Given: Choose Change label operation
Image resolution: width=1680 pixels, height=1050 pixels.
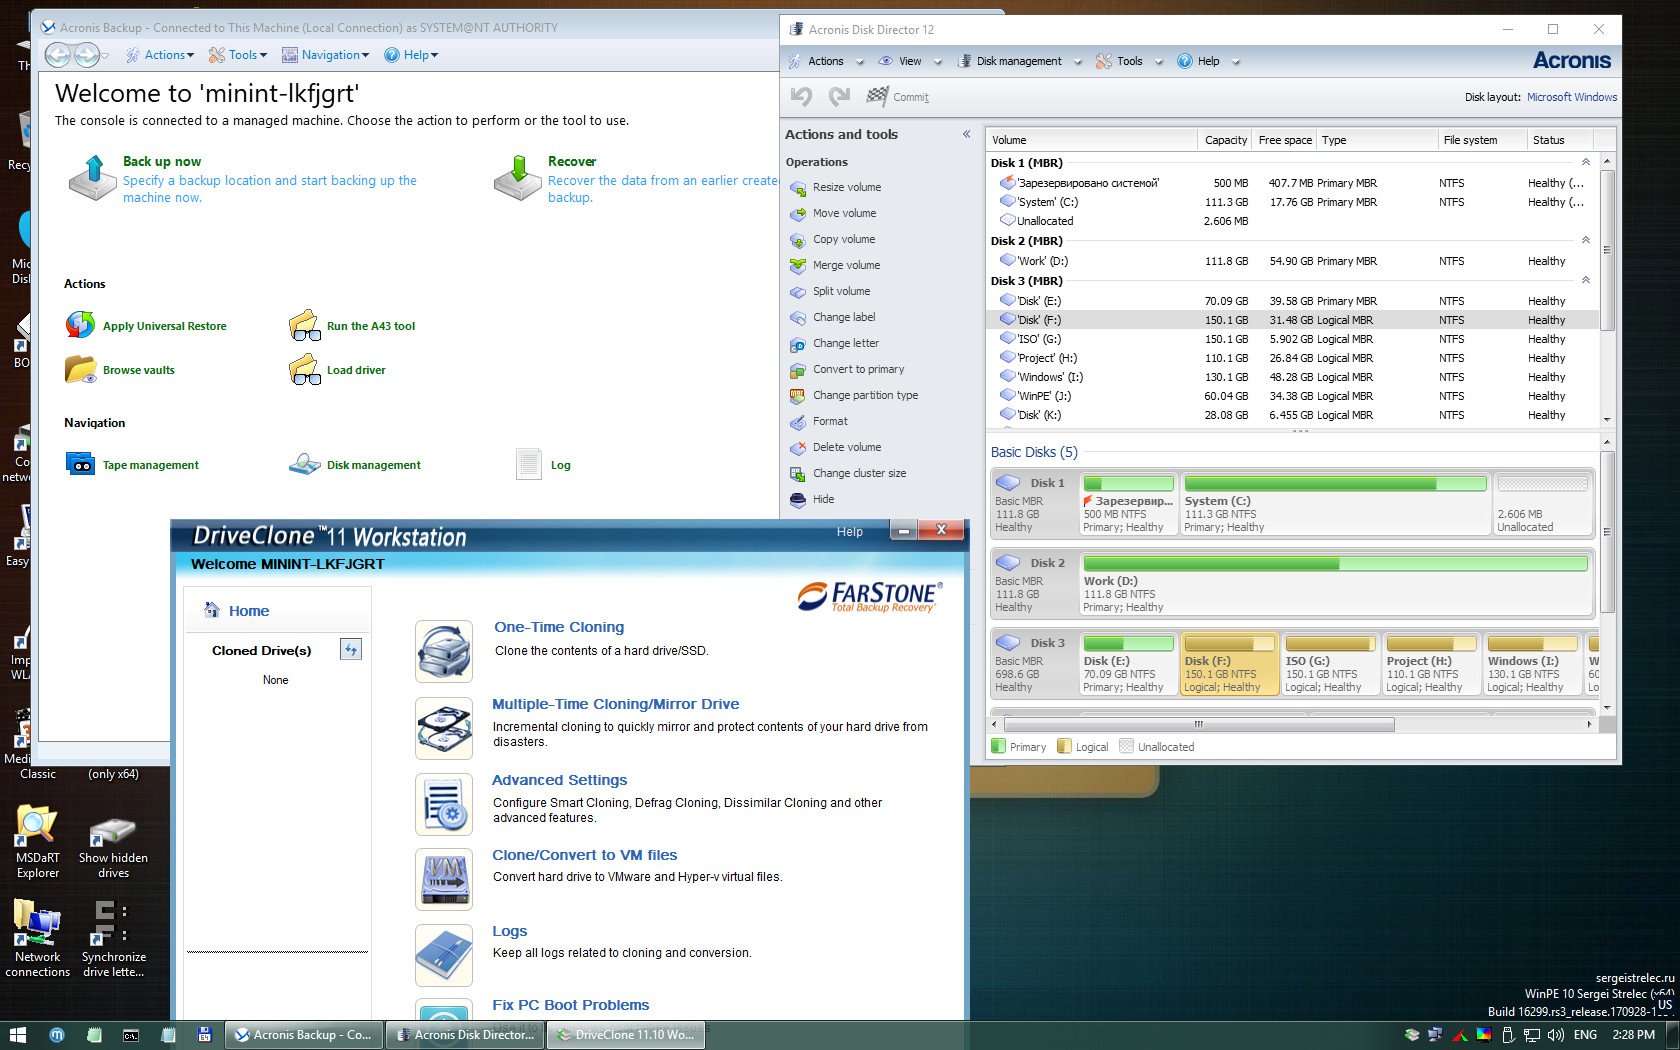Looking at the screenshot, I should [x=844, y=317].
